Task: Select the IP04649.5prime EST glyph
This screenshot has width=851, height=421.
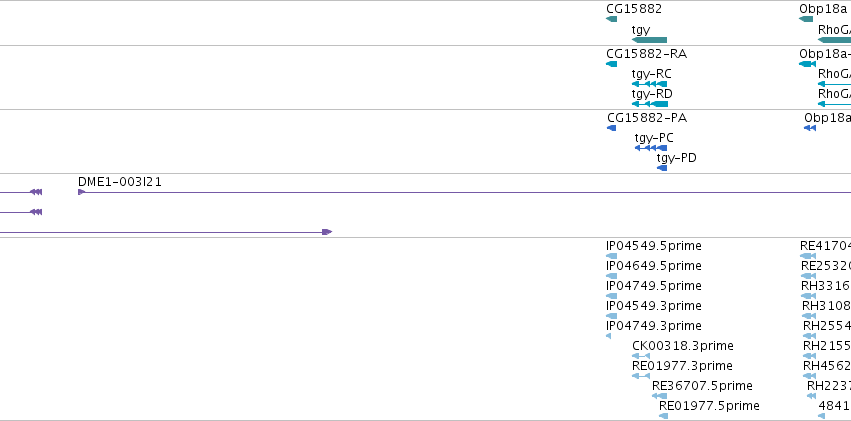Action: tap(612, 276)
